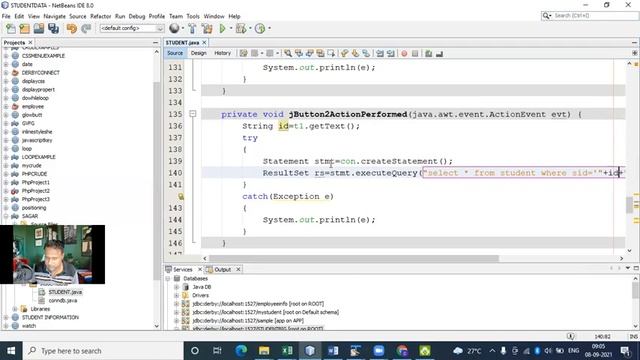Click the Next Bookmark icon

pyautogui.click(x=355, y=53)
